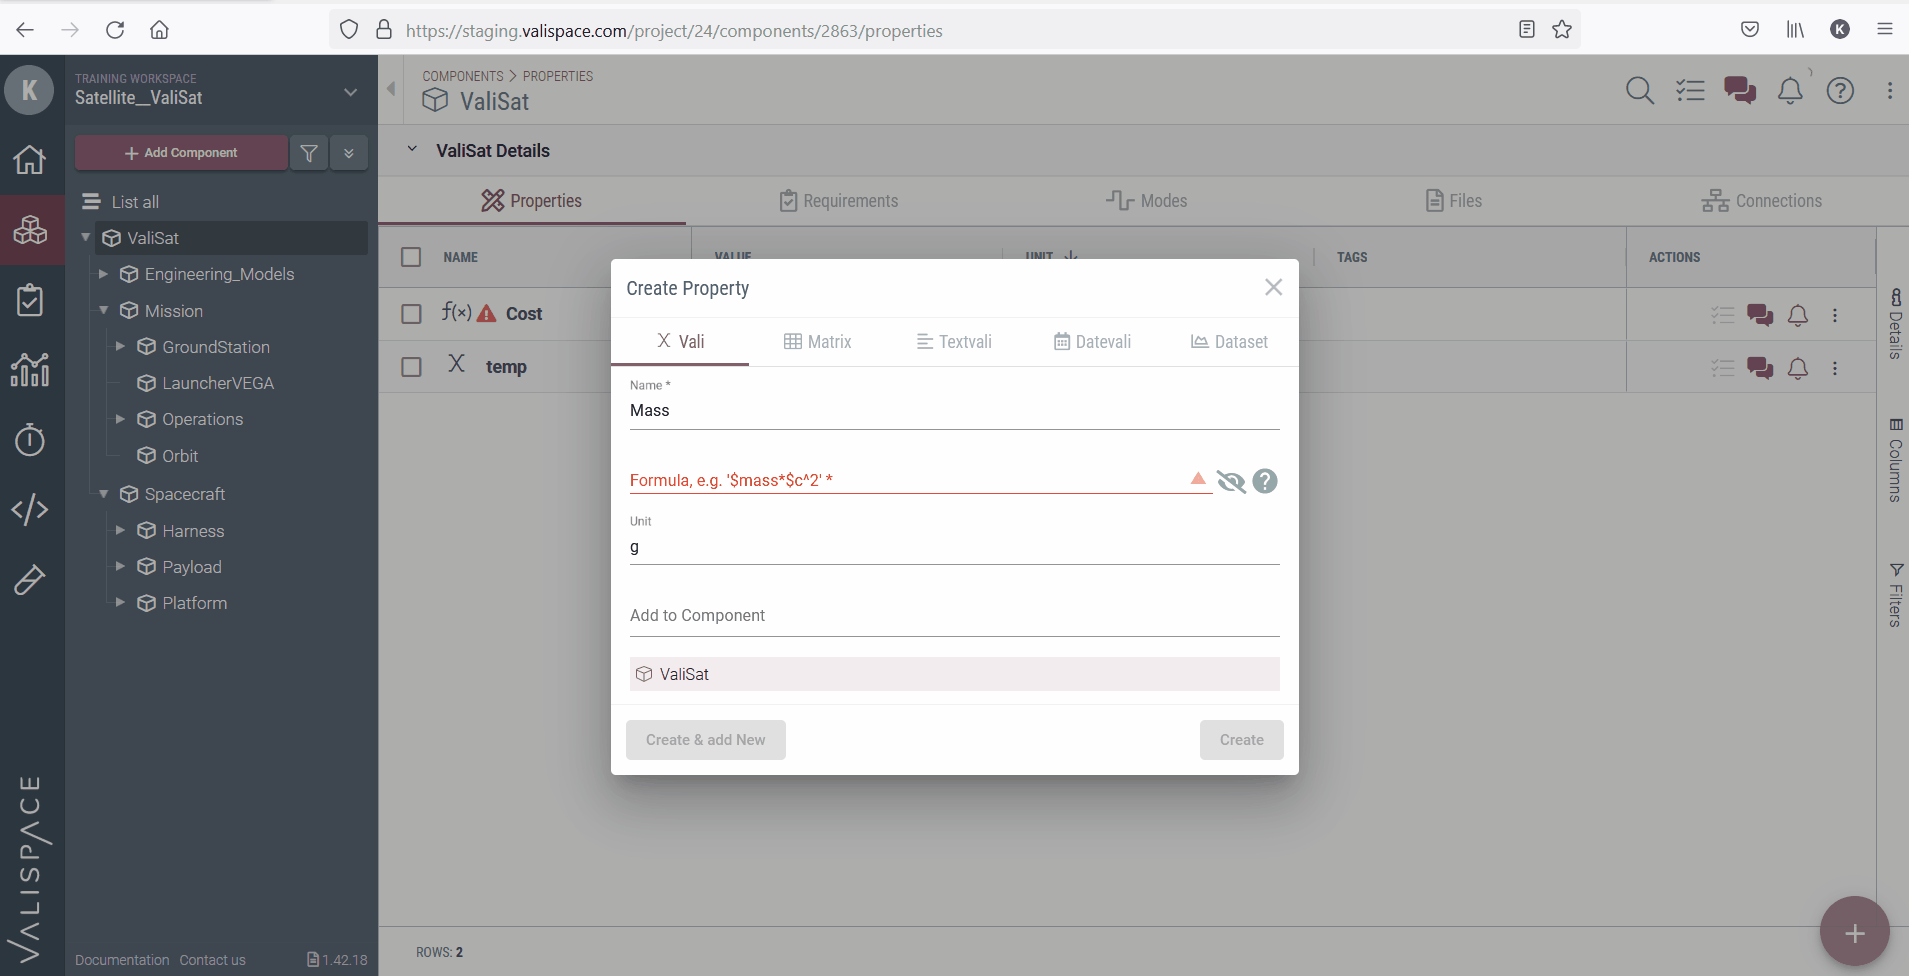The image size is (1909, 976).
Task: Open notifications bell in header
Action: 1790,91
